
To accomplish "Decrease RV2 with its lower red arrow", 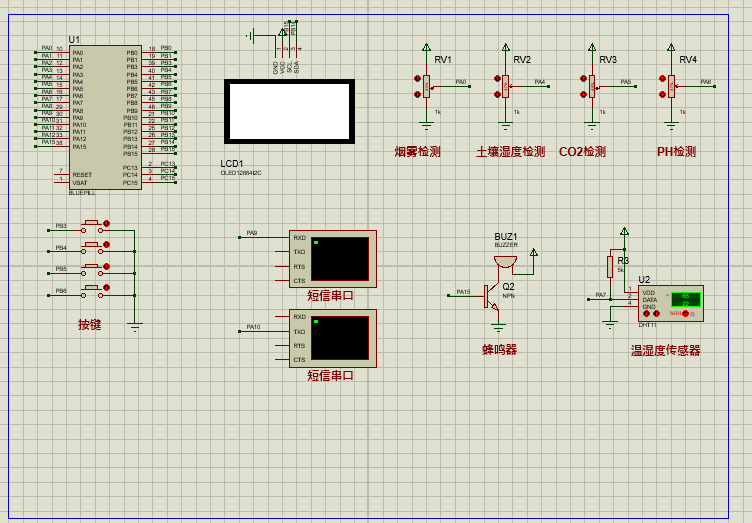I will pos(497,94).
